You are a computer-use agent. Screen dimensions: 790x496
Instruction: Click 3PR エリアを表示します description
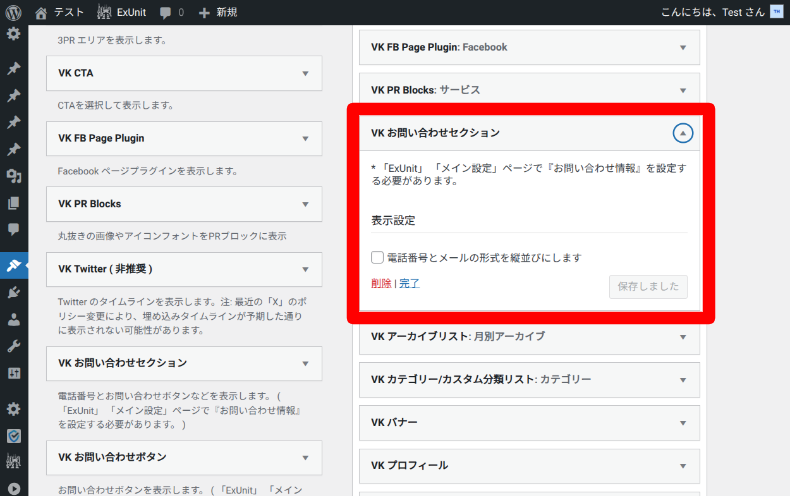[112, 40]
